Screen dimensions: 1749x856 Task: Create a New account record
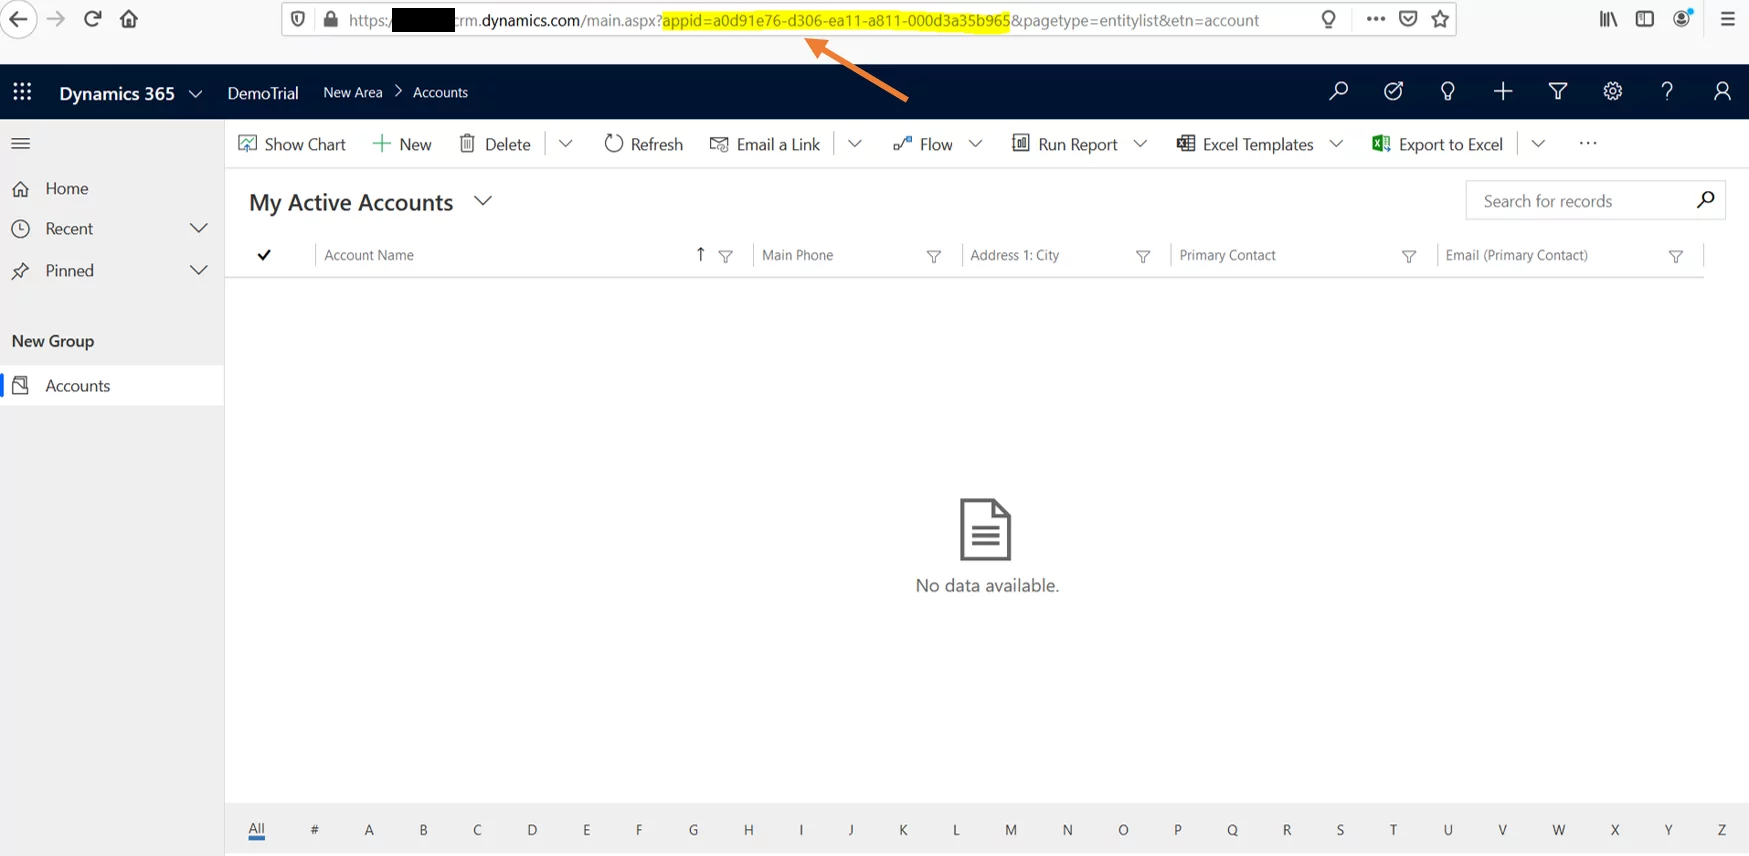(x=402, y=144)
